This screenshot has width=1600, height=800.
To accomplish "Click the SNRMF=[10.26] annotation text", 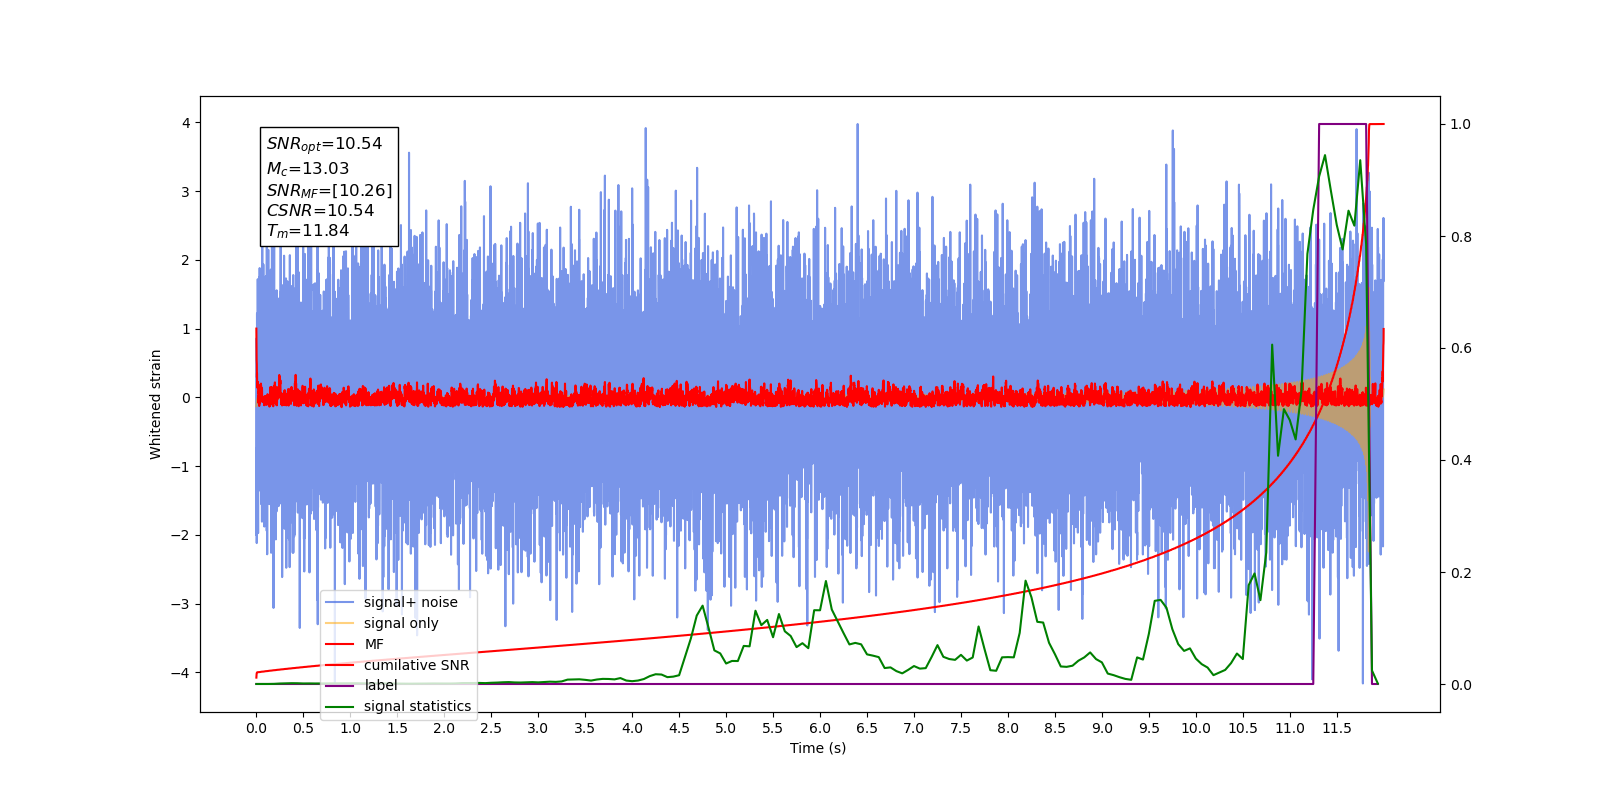I will [x=329, y=191].
